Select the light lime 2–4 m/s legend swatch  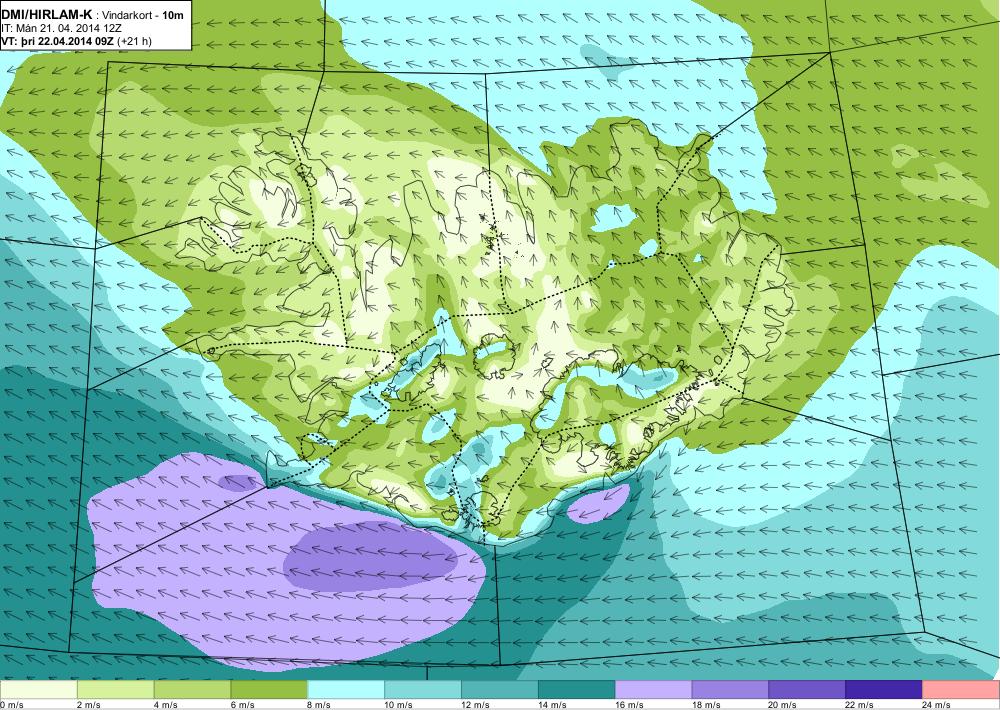115,690
